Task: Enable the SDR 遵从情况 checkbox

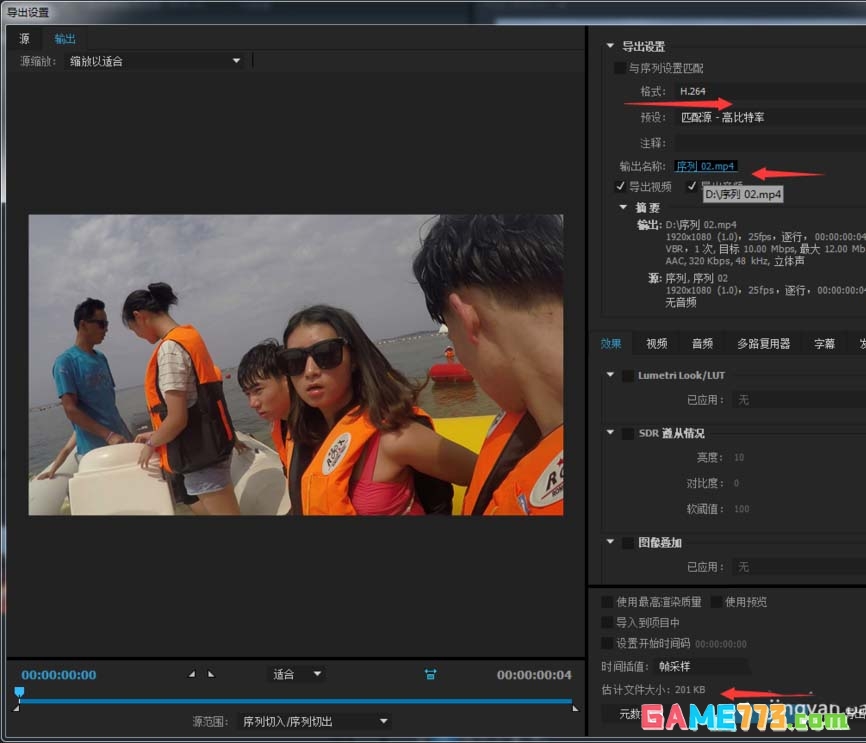Action: (628, 433)
